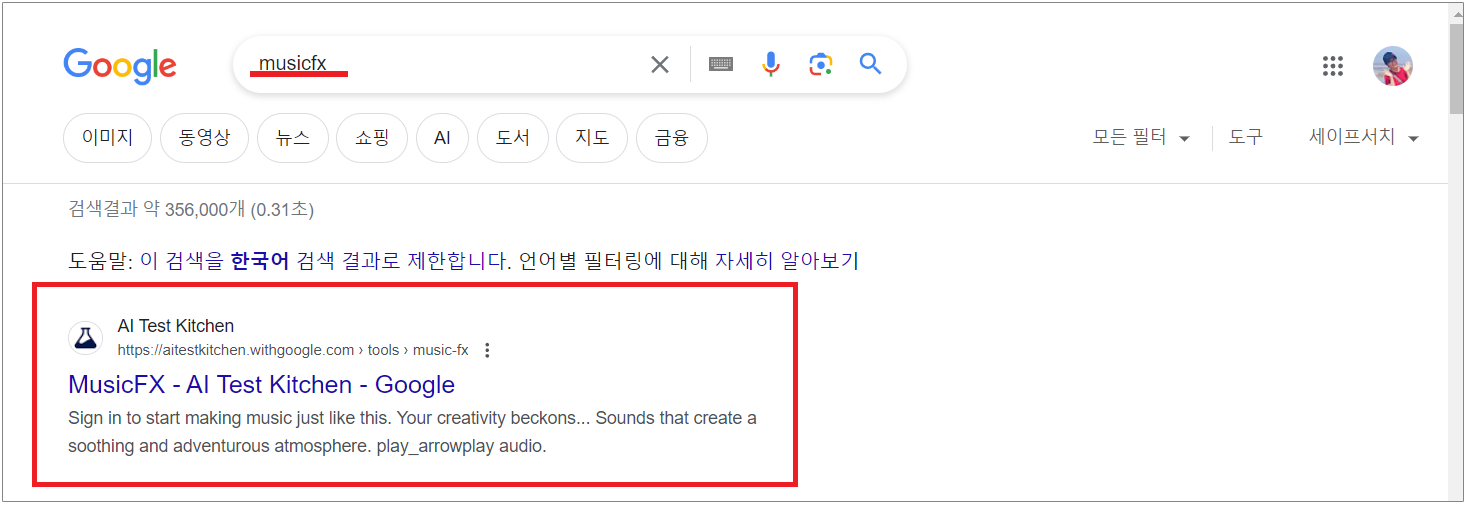Open the 도구 search tools

pos(1246,138)
